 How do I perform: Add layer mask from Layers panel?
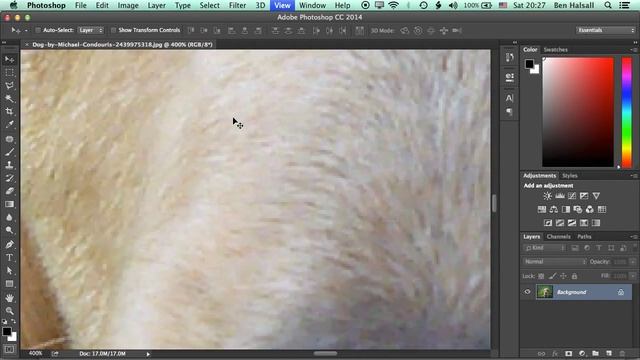569,353
